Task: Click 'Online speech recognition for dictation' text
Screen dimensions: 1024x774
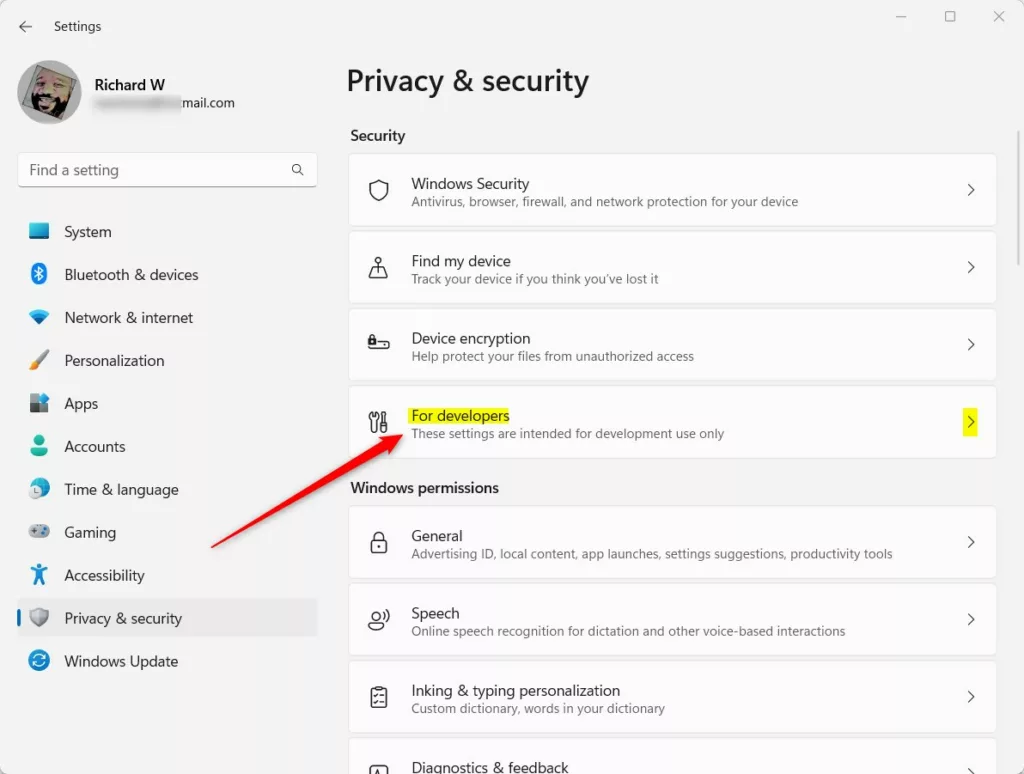Action: [x=628, y=632]
